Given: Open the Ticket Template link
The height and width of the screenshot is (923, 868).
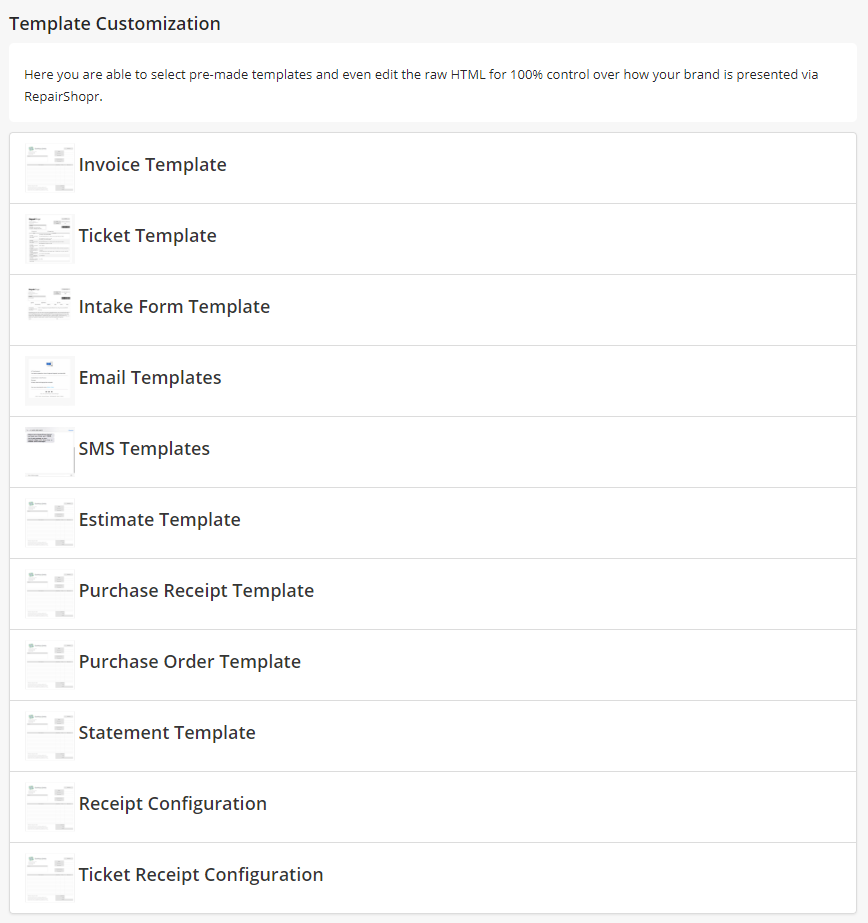Looking at the screenshot, I should (147, 236).
